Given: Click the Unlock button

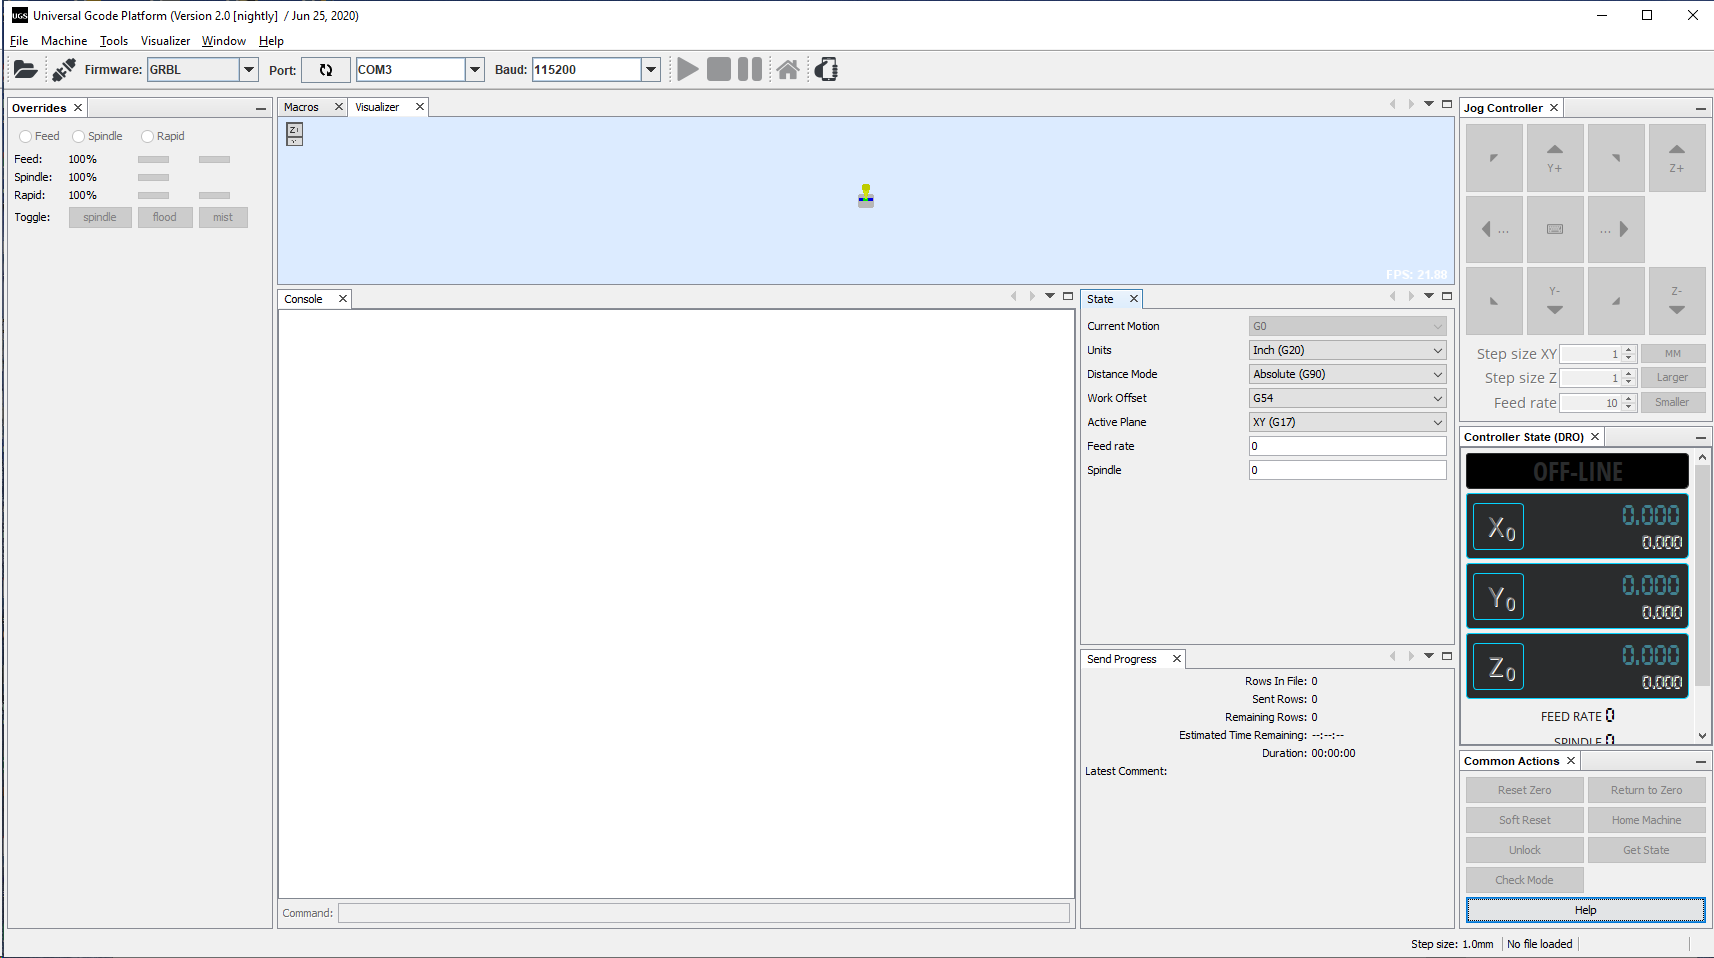Looking at the screenshot, I should tap(1525, 850).
